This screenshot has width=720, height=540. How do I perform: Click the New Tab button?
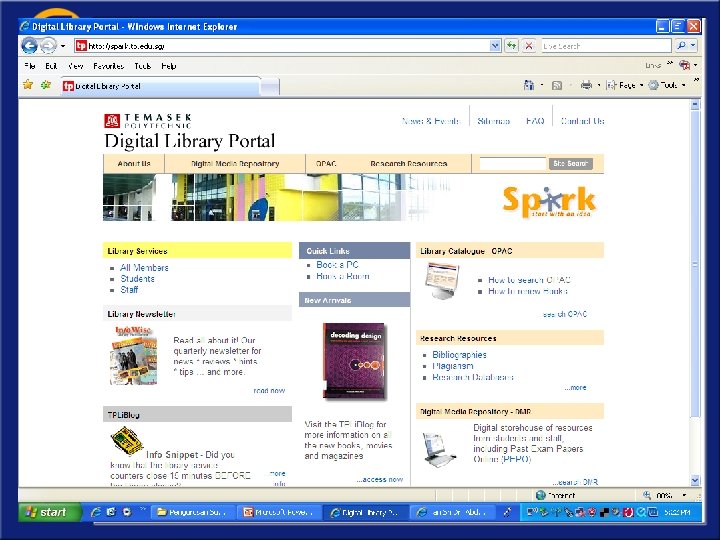270,87
